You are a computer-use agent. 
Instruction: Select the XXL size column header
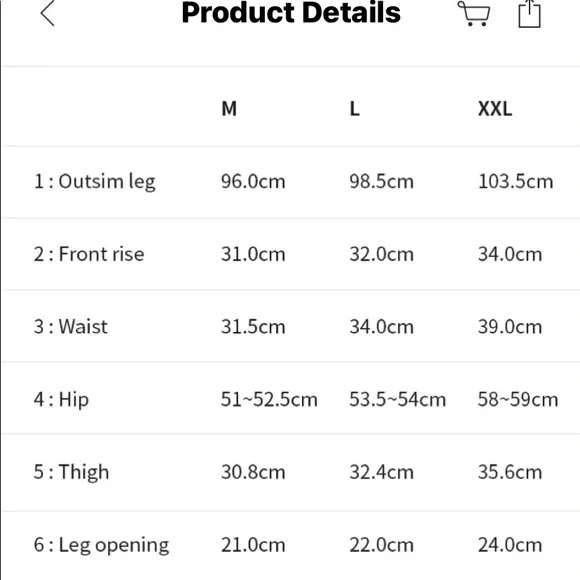(495, 109)
